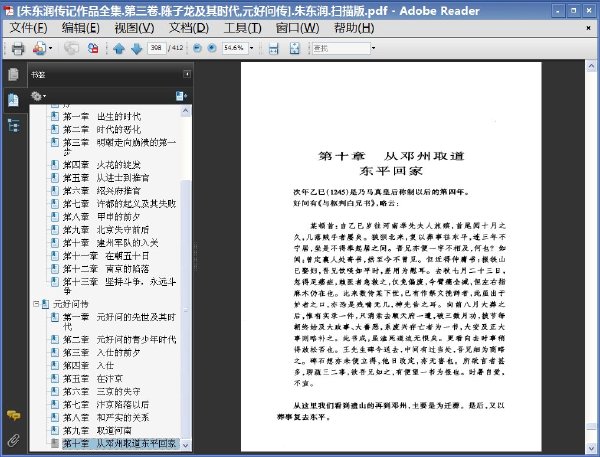Select bookmark 第十二章 南京的陷落
Image resolution: width=600 pixels, height=457 pixels.
tap(106, 269)
